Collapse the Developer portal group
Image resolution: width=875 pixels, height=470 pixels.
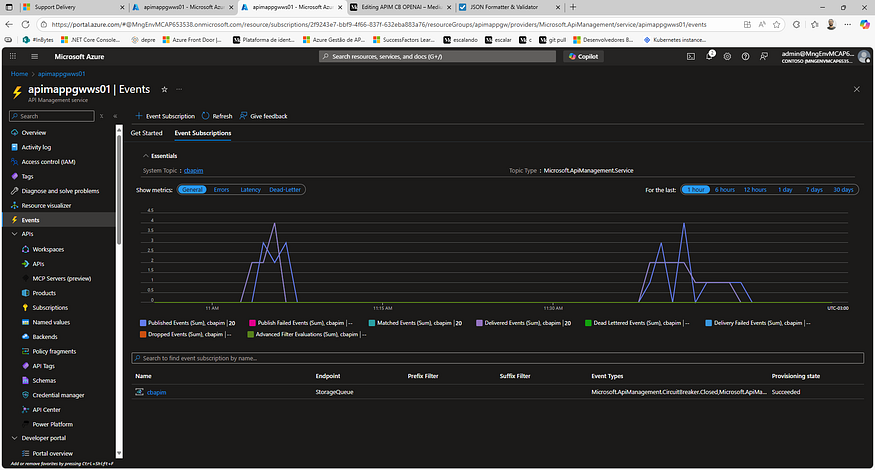15,438
